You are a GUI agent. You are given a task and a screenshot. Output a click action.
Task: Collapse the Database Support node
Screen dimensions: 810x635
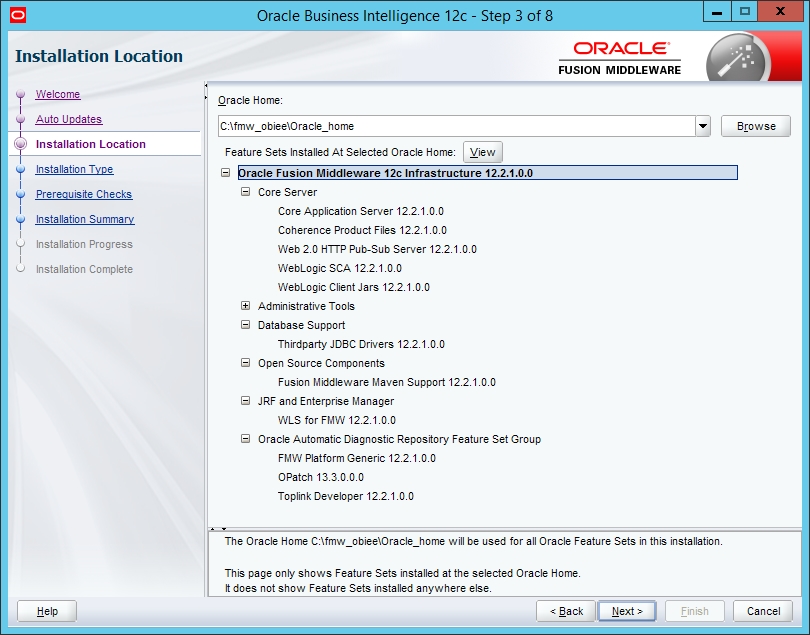(x=245, y=325)
